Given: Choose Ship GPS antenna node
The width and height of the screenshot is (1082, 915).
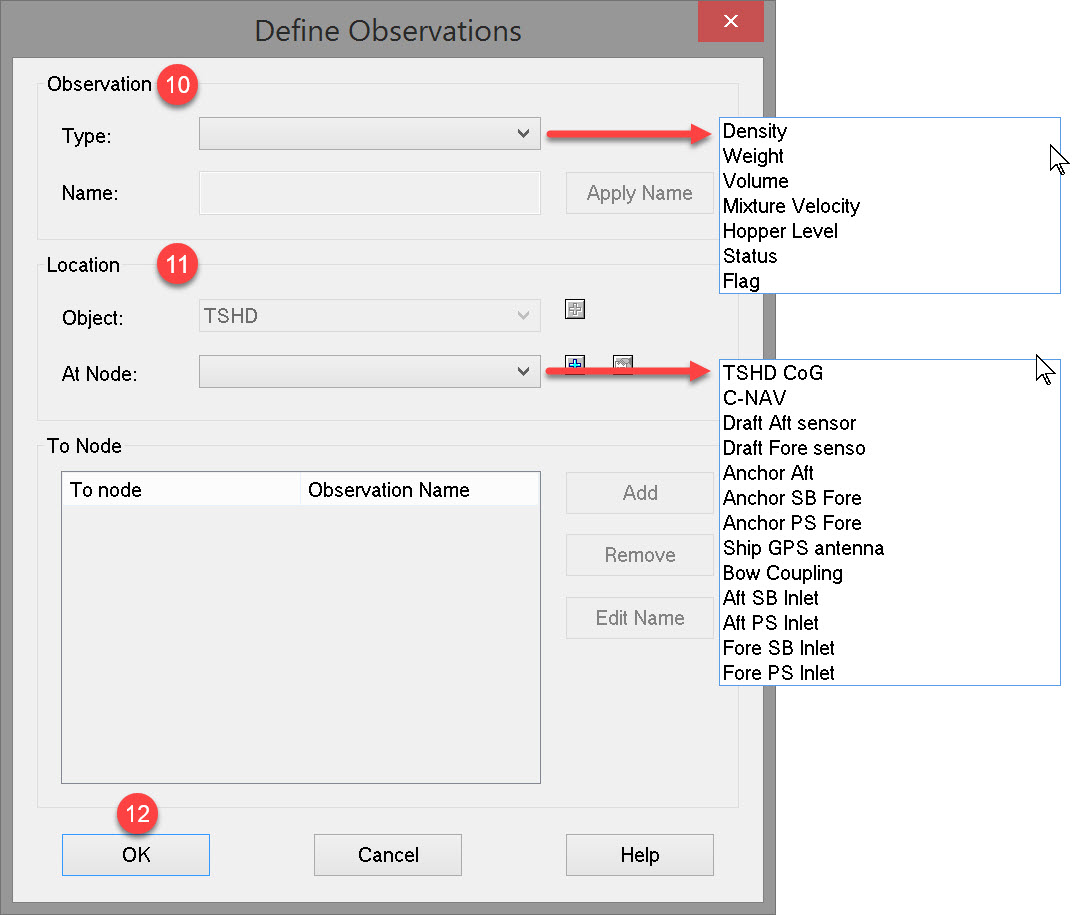Looking at the screenshot, I should tap(803, 548).
